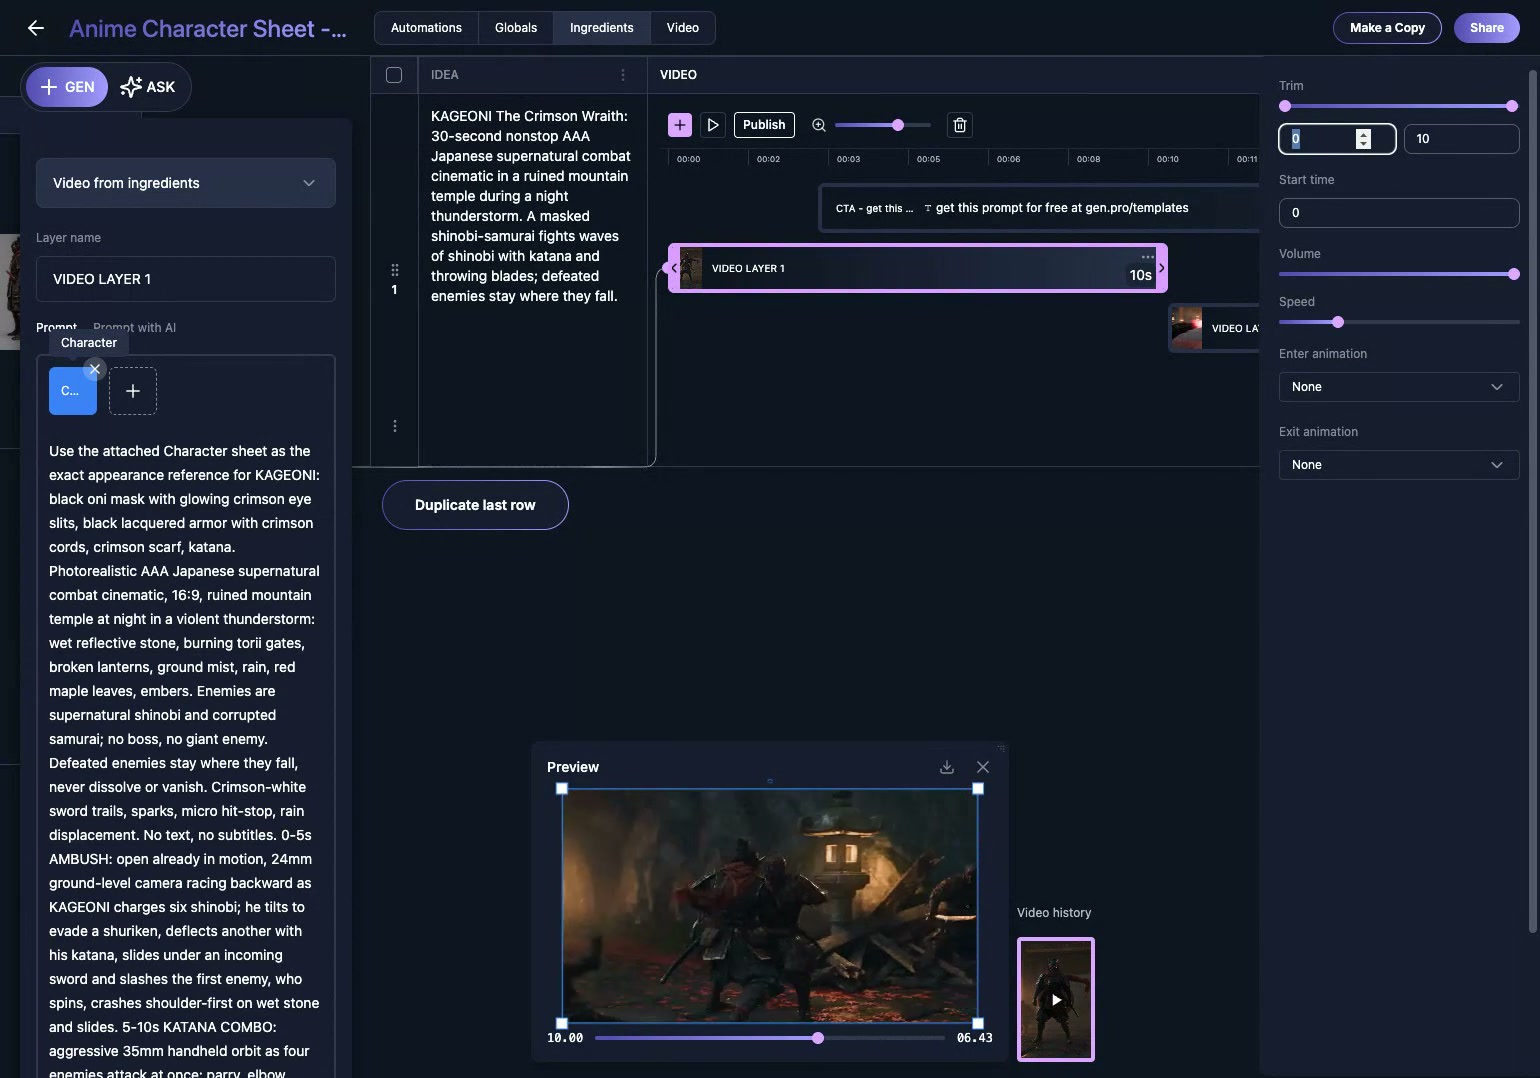The width and height of the screenshot is (1540, 1078).
Task: Open row 1 more options menu
Action: point(395,426)
